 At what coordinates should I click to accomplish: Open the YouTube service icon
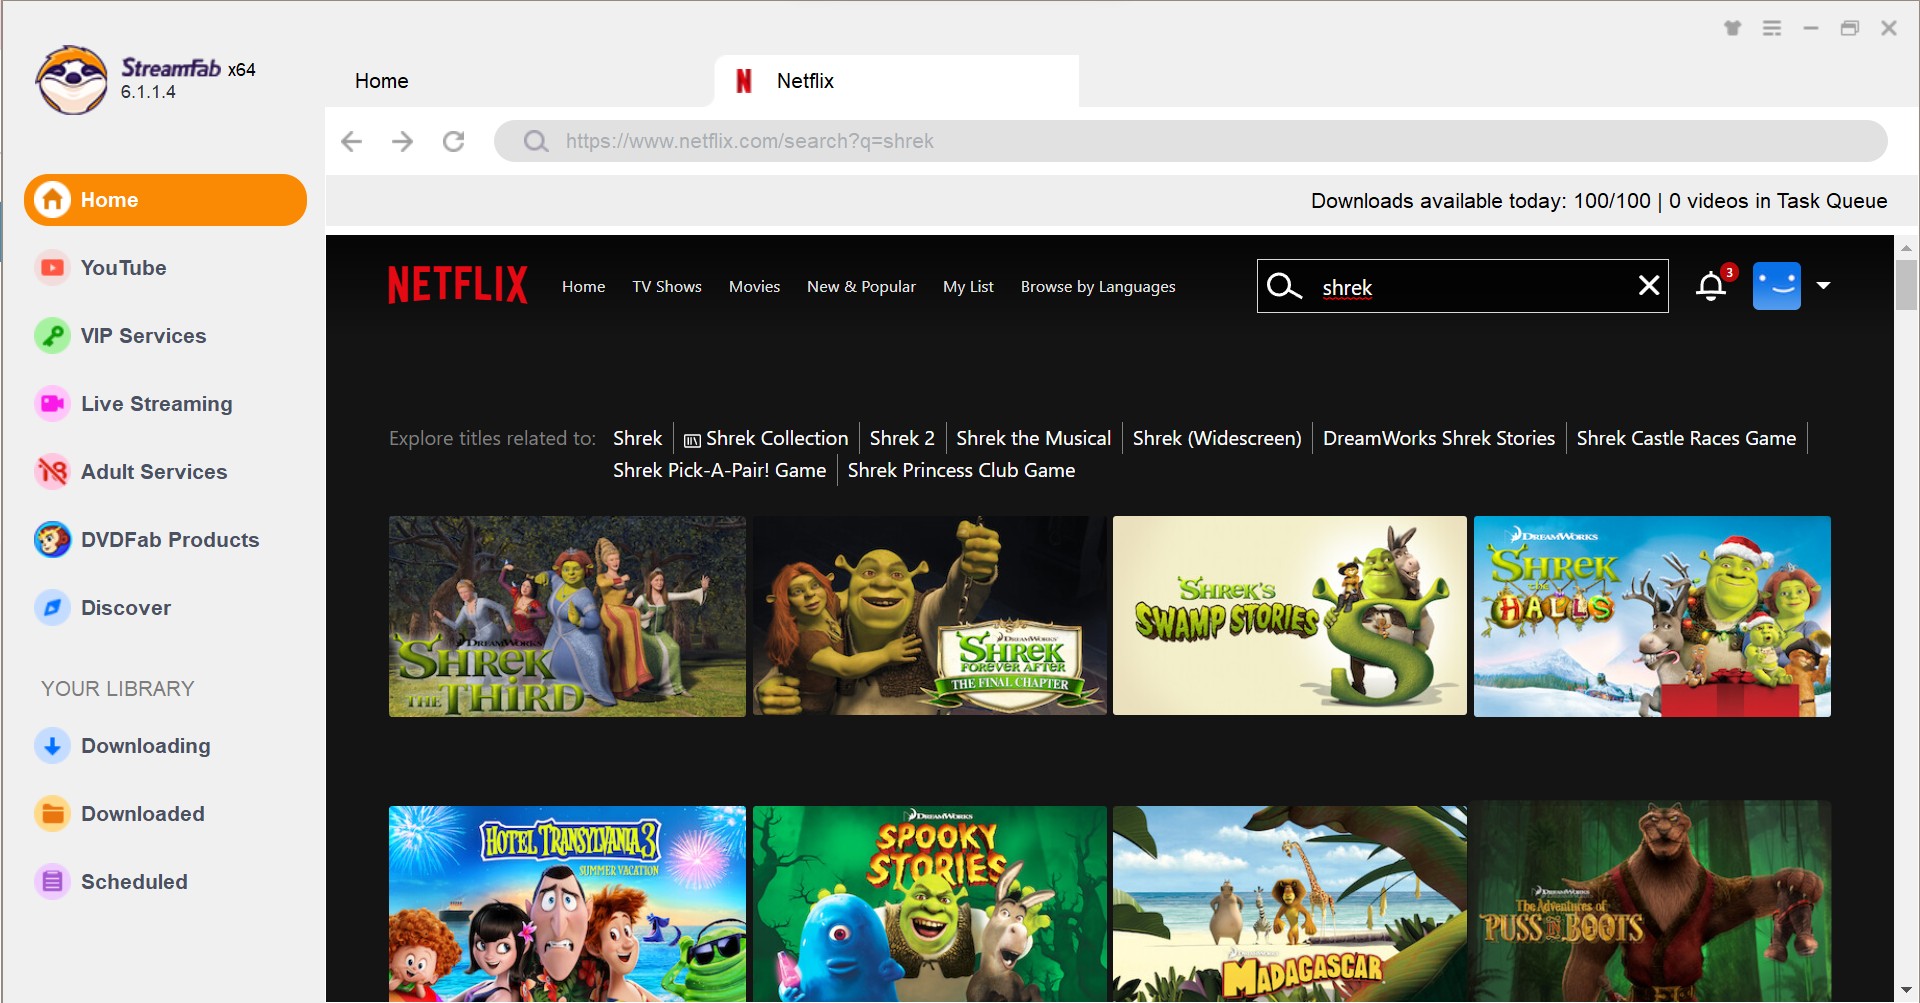pos(52,268)
